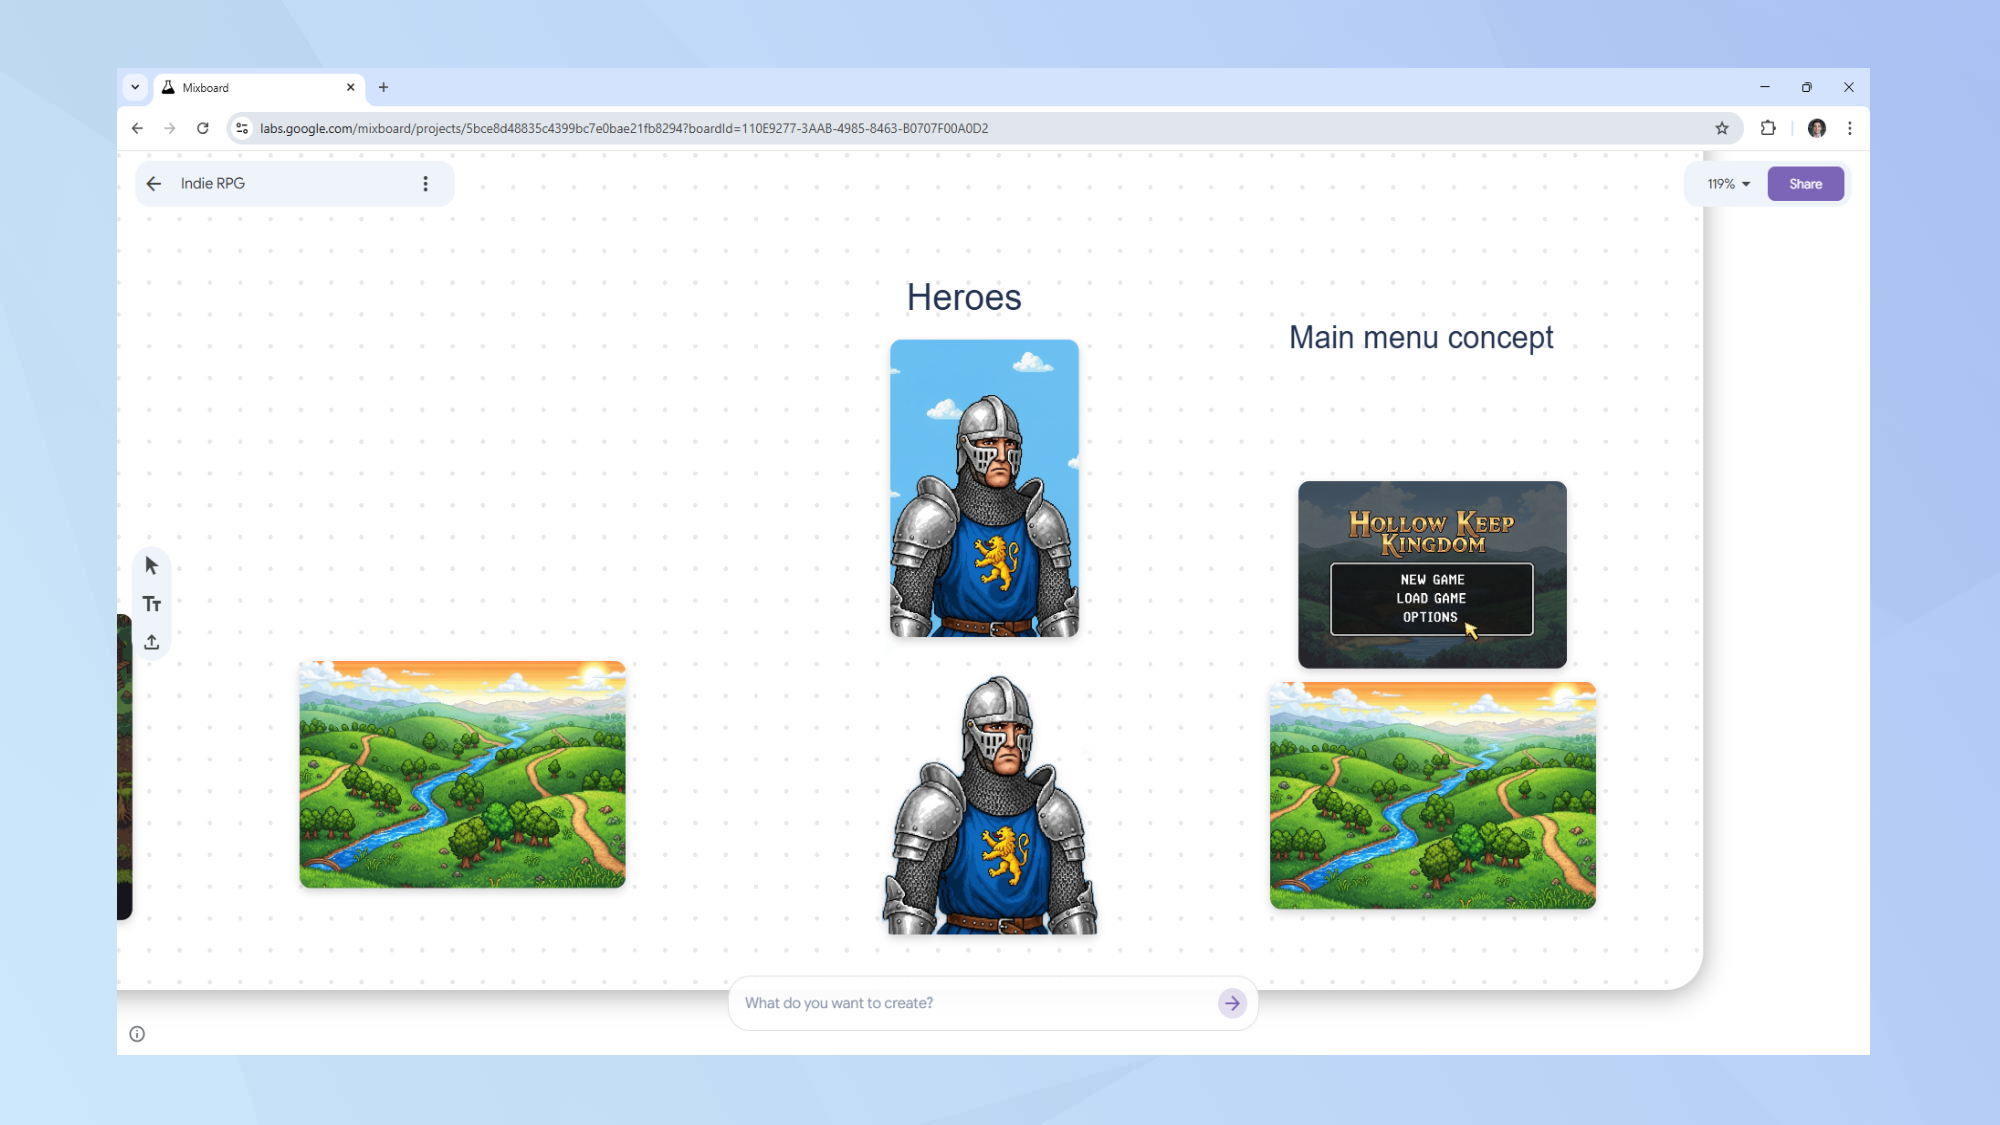Image resolution: width=2000 pixels, height=1125 pixels.
Task: Open a new browser tab
Action: (x=383, y=87)
